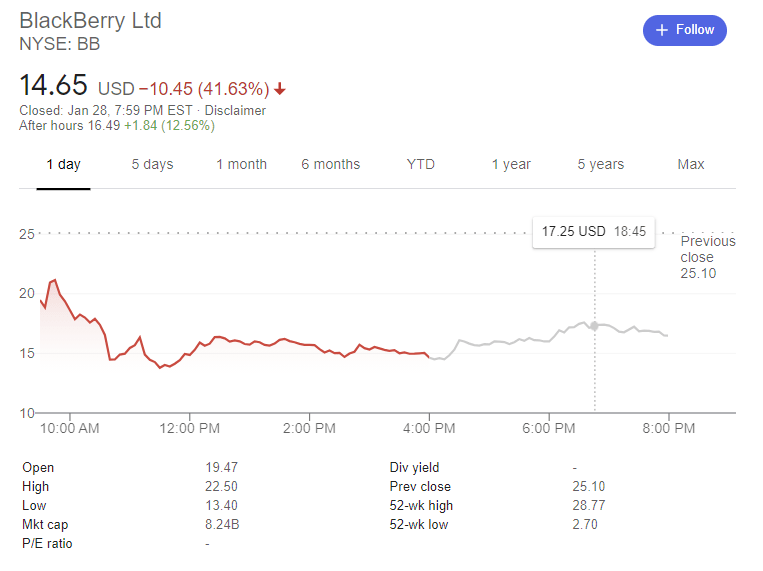Viewport: 763px width, 571px height.
Task: Click the Previous close 25.10 label
Action: 707,257
